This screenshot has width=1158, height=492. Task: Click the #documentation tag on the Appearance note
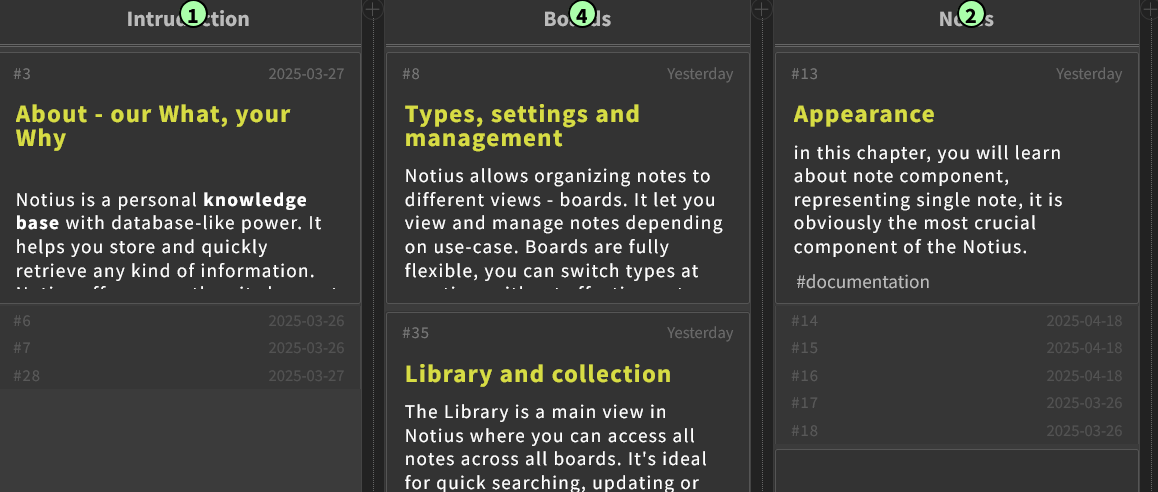click(x=863, y=282)
